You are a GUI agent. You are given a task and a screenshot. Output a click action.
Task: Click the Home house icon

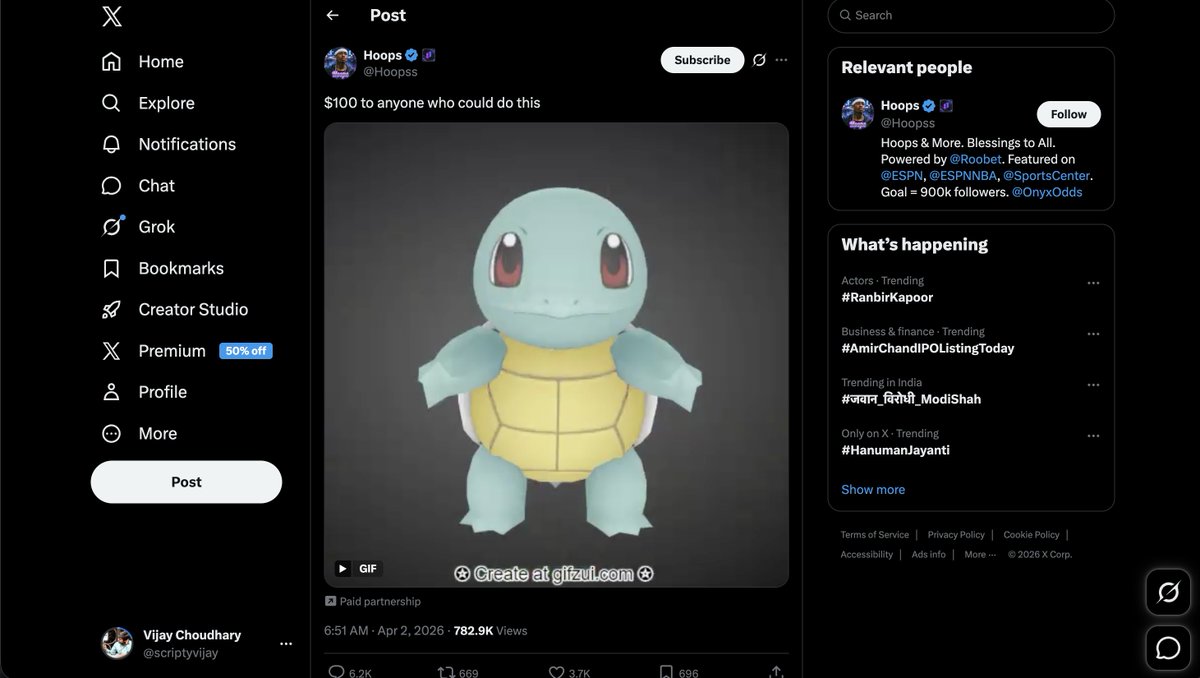click(x=112, y=62)
